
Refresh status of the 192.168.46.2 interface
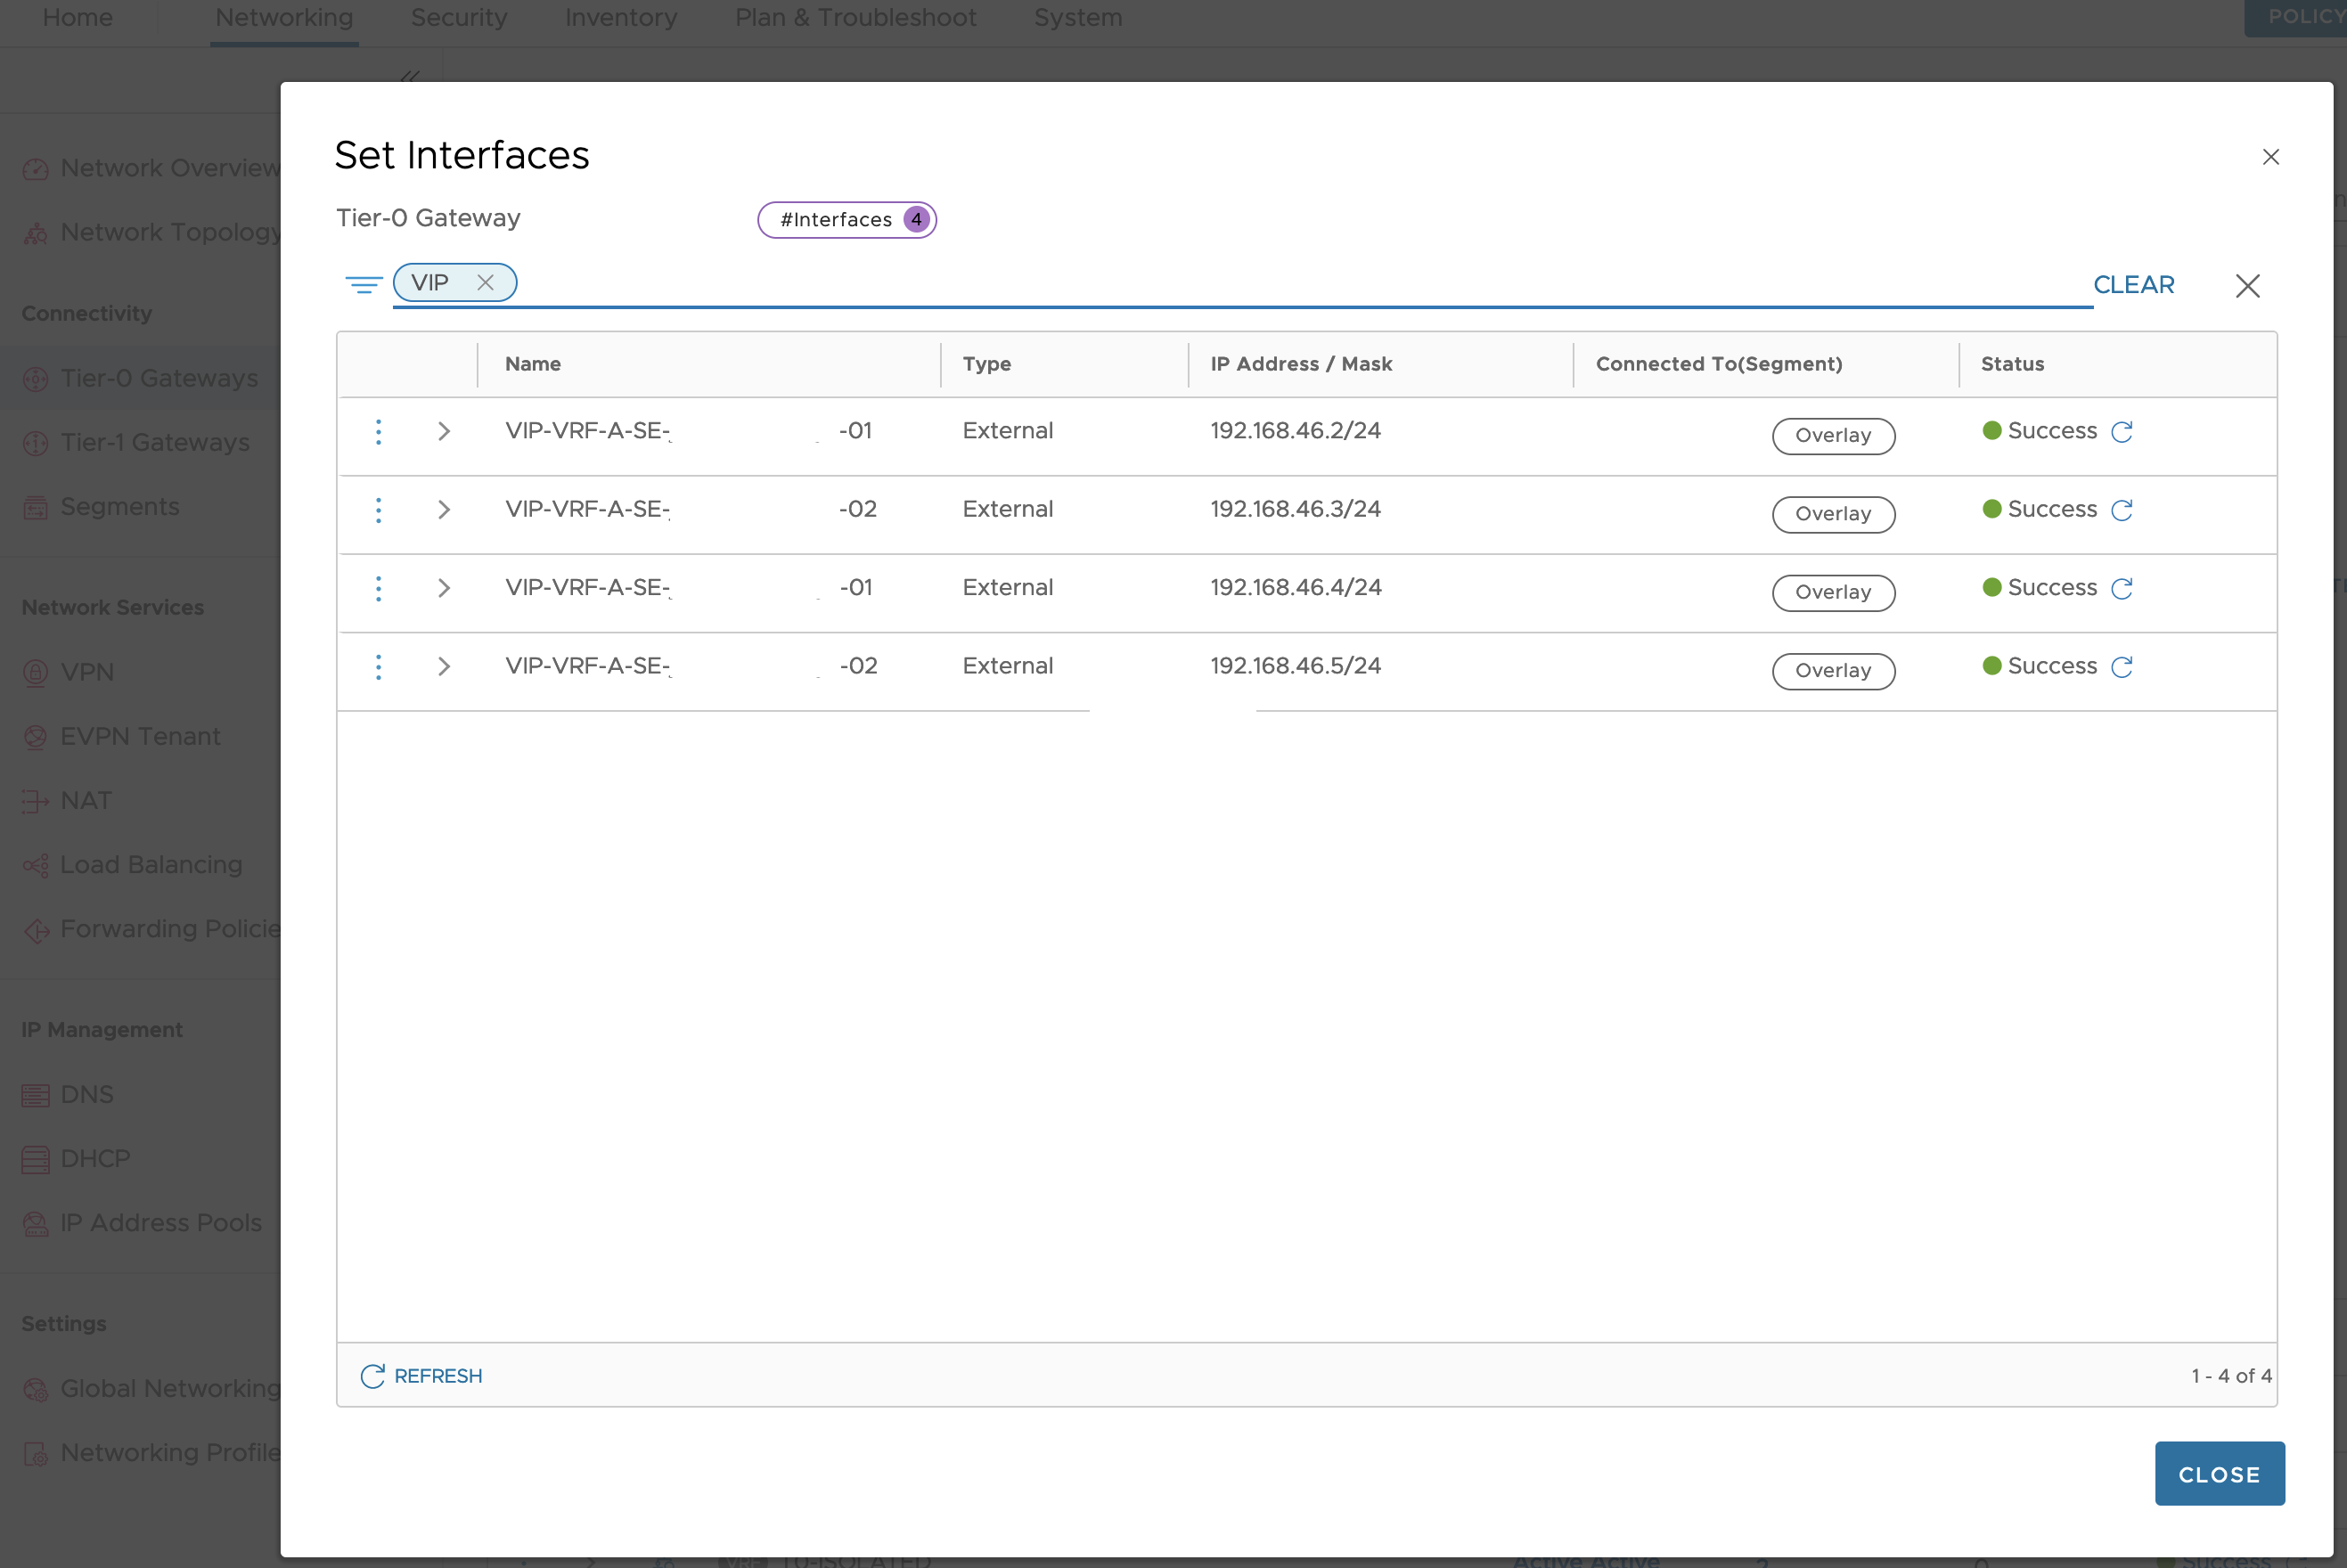click(x=2122, y=431)
